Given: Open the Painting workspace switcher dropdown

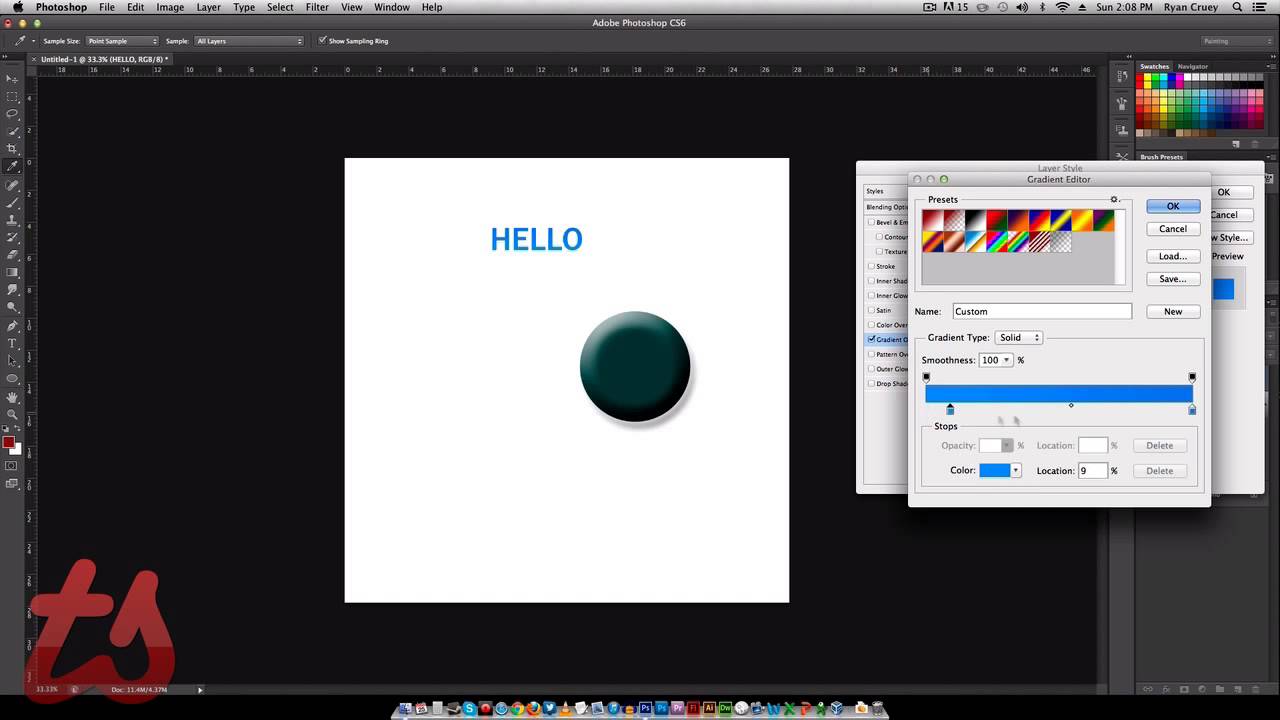Looking at the screenshot, I should 1236,41.
